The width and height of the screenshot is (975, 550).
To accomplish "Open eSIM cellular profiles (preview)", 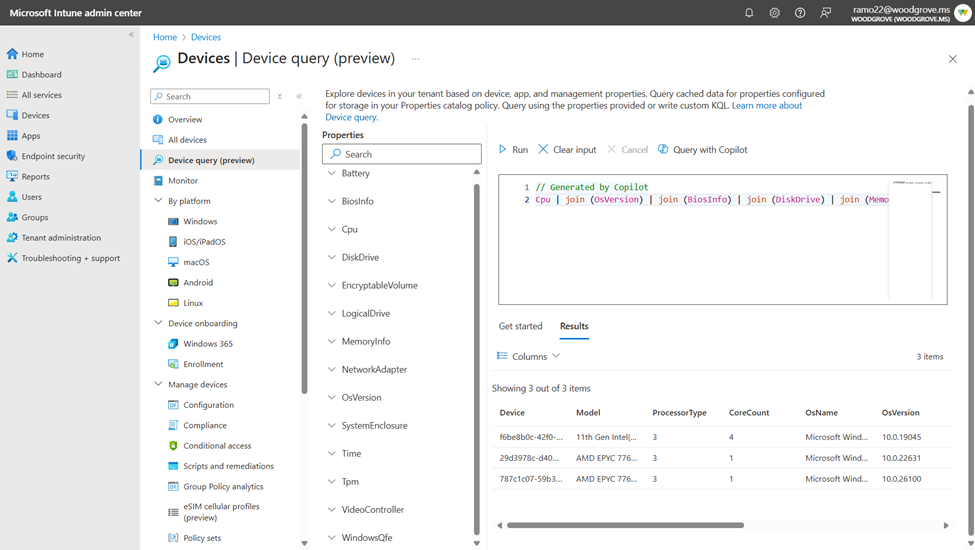I will coord(221,512).
